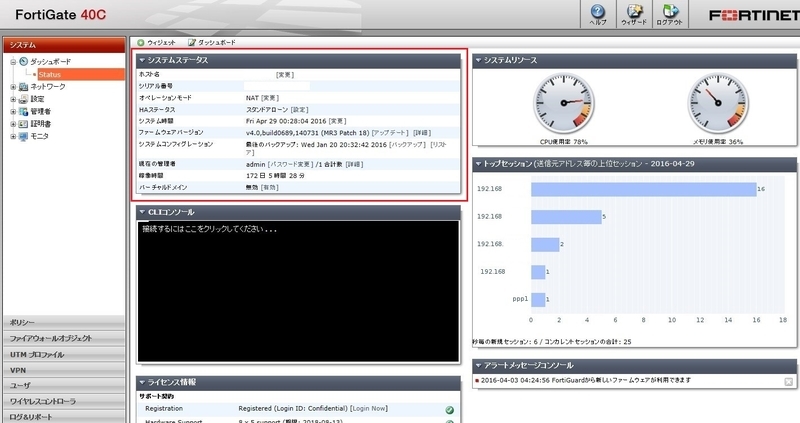
Task: Open the ファイアウォールオブジェクト menu section
Action: [x=64, y=338]
